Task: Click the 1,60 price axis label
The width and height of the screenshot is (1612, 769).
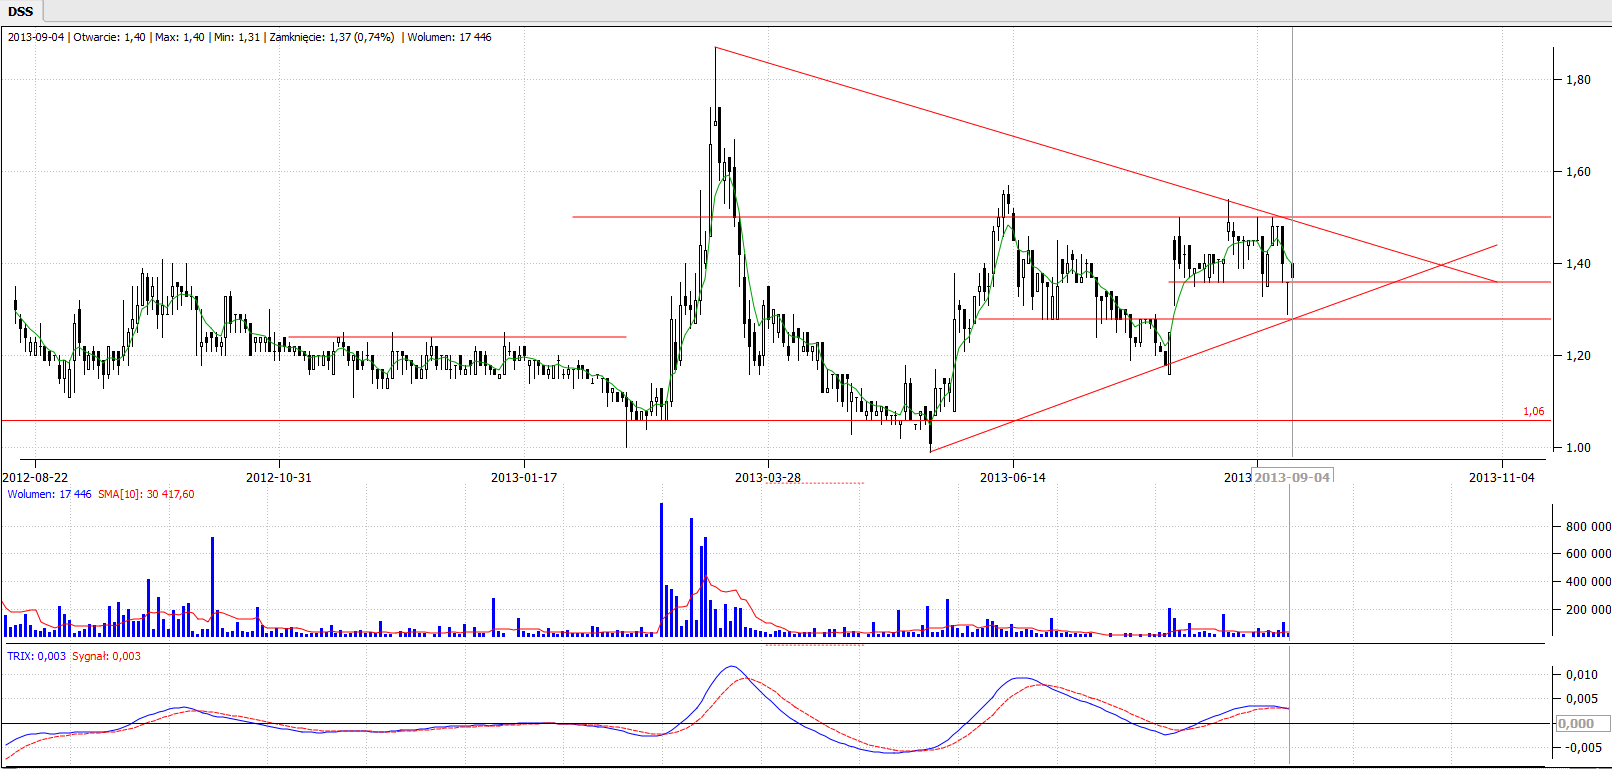Action: pos(1578,172)
